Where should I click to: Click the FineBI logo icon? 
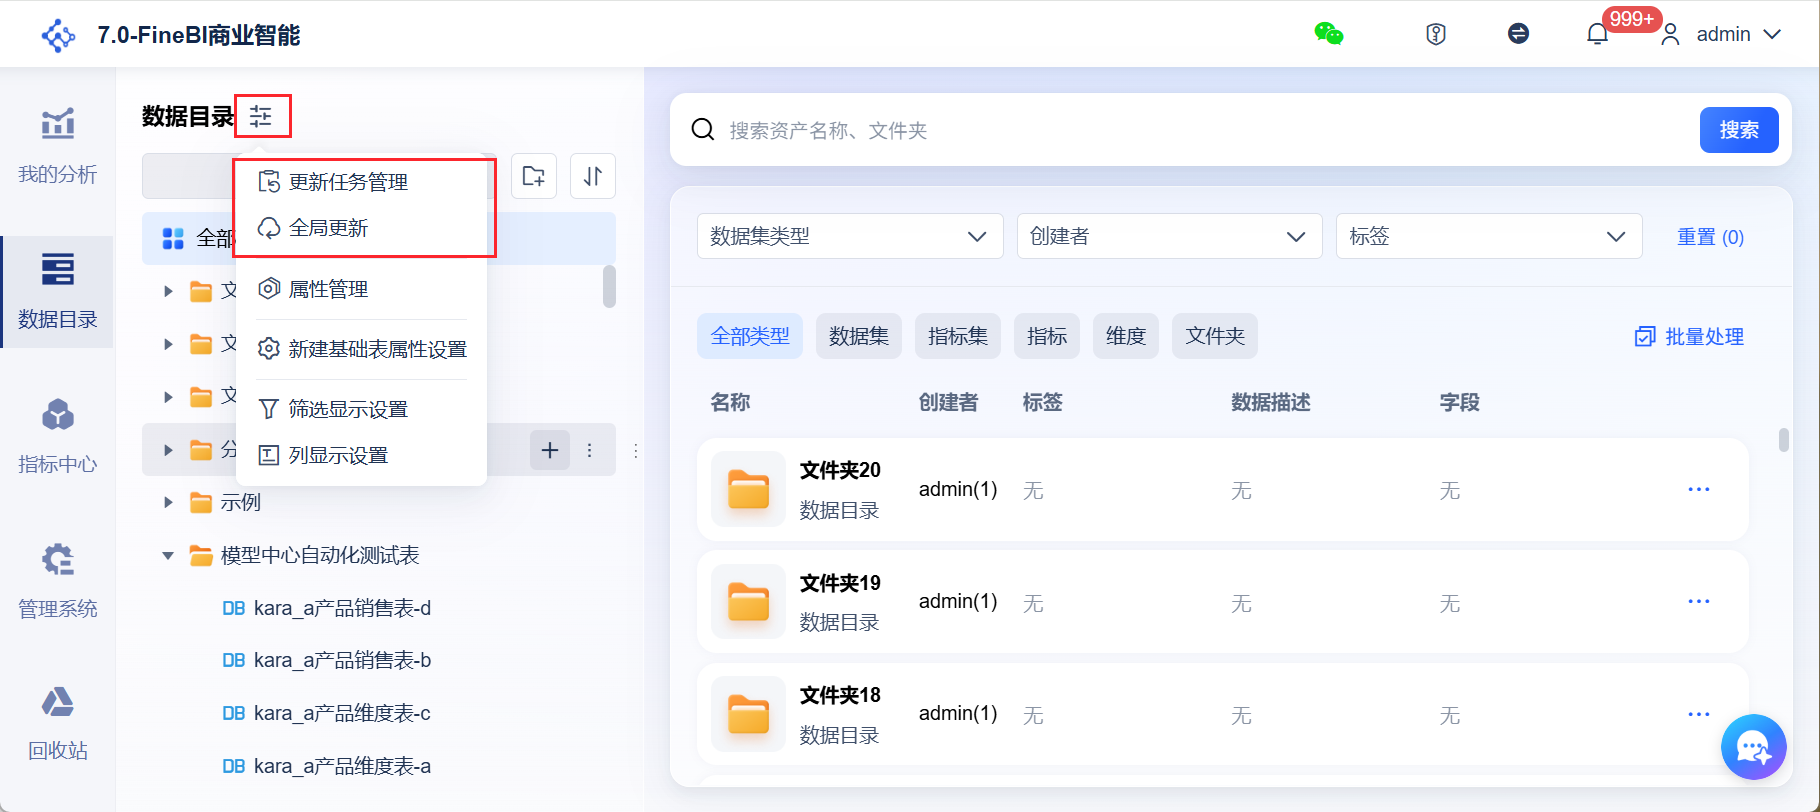[58, 35]
